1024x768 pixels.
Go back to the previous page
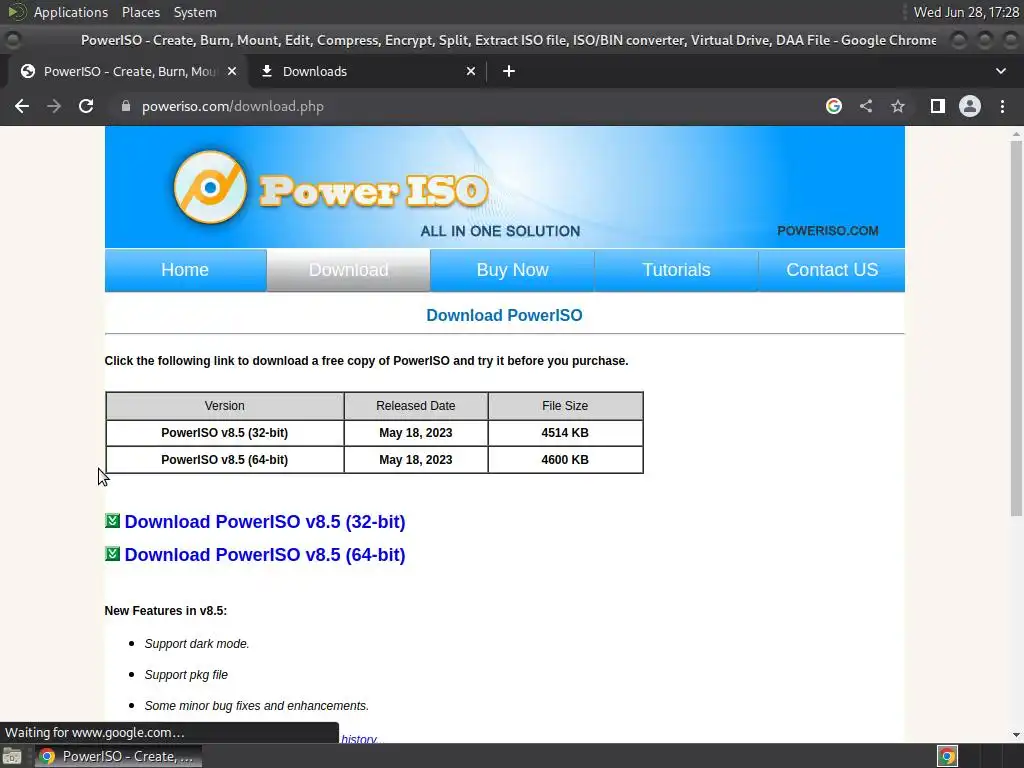coord(22,106)
